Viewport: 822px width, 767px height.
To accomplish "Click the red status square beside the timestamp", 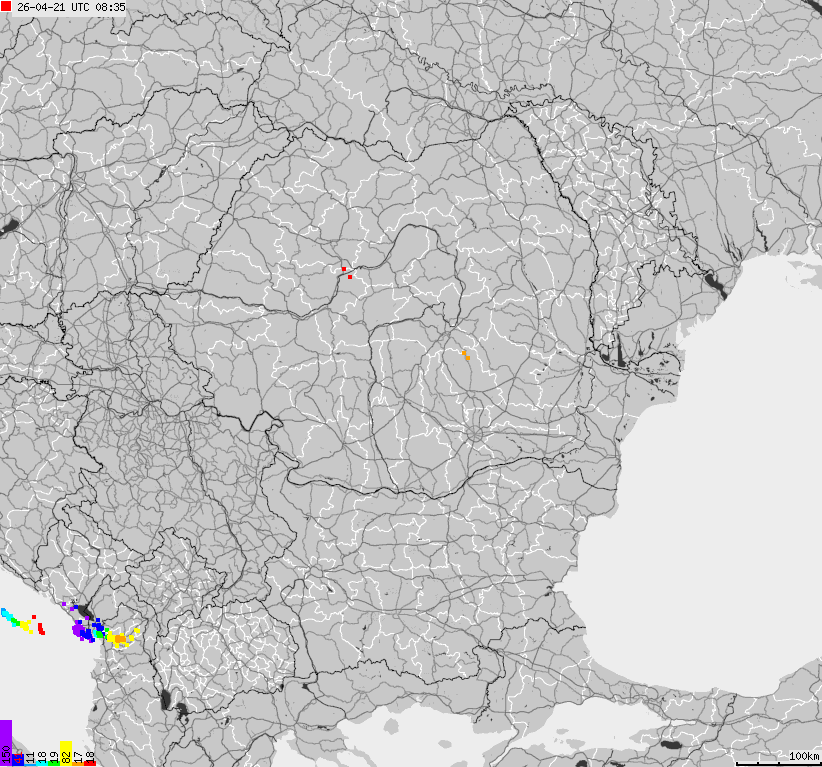I will tap(8, 8).
